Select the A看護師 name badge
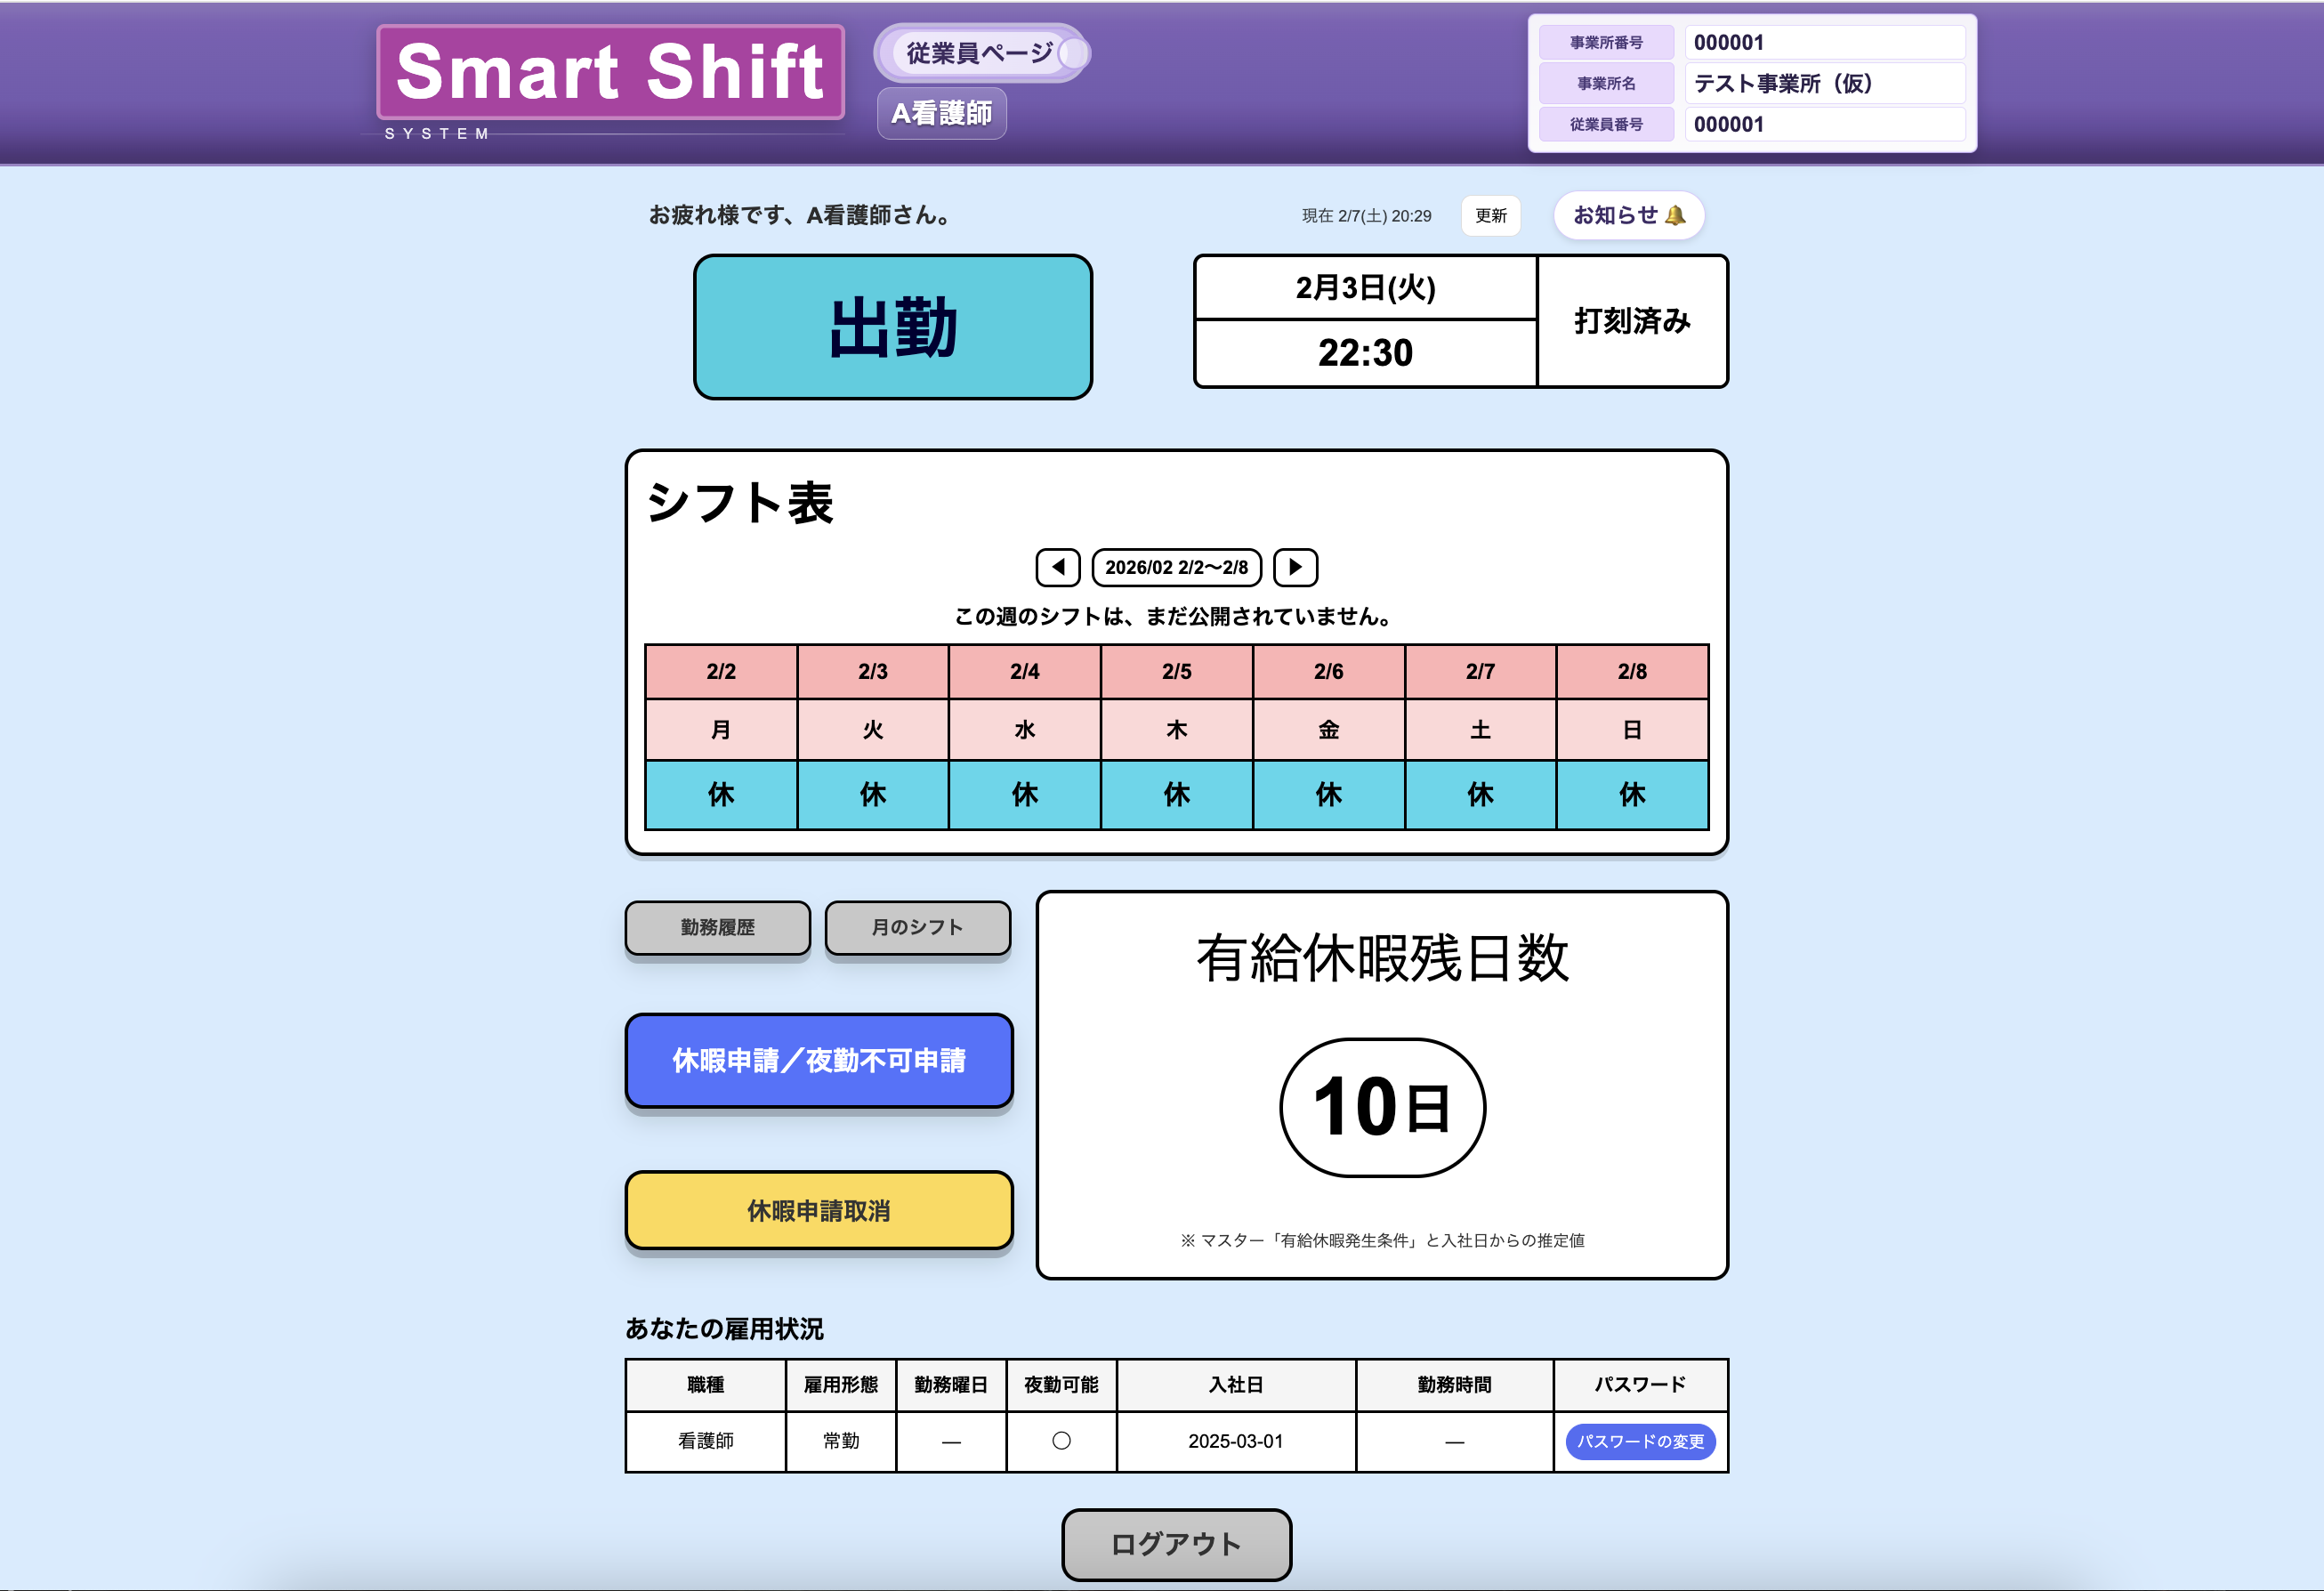This screenshot has width=2324, height=1591. point(941,113)
